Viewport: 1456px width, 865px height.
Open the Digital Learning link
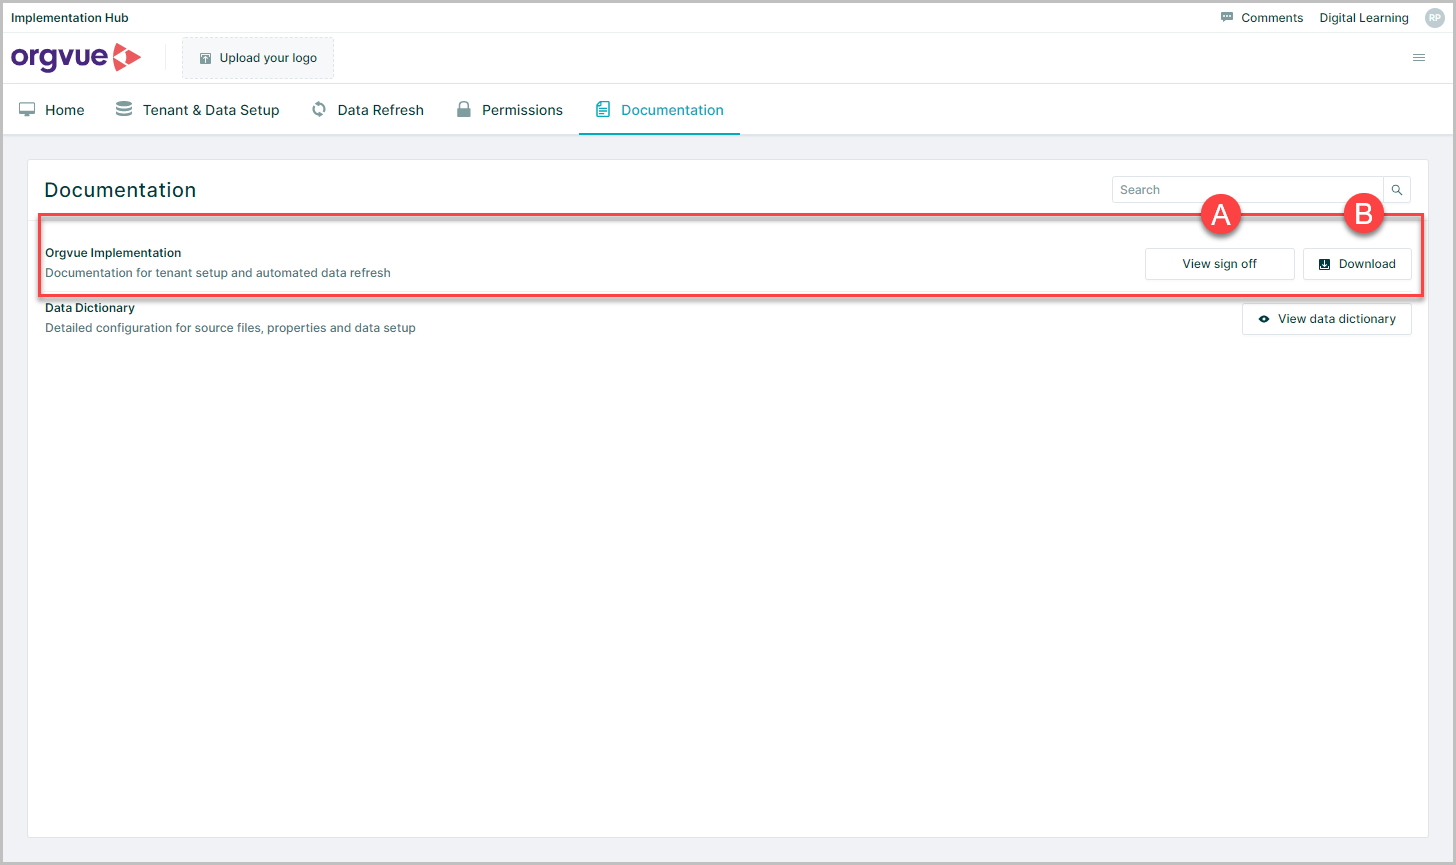pos(1364,18)
